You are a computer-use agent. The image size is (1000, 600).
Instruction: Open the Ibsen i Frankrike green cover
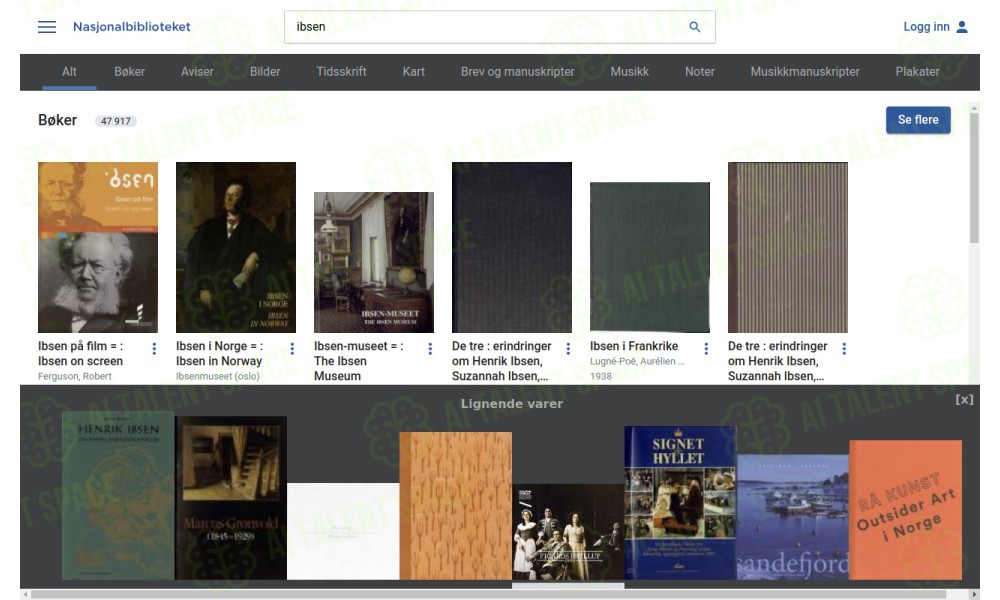(650, 257)
